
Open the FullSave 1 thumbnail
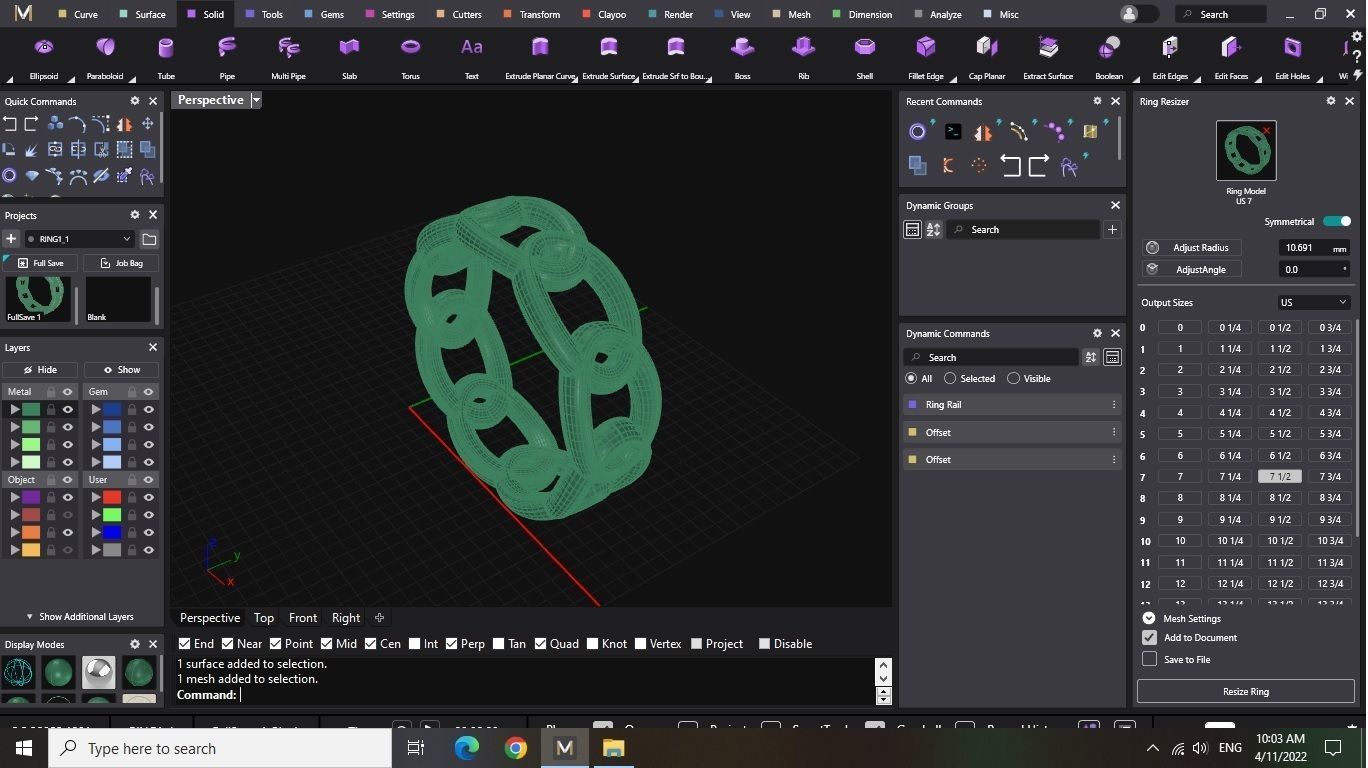pos(38,300)
